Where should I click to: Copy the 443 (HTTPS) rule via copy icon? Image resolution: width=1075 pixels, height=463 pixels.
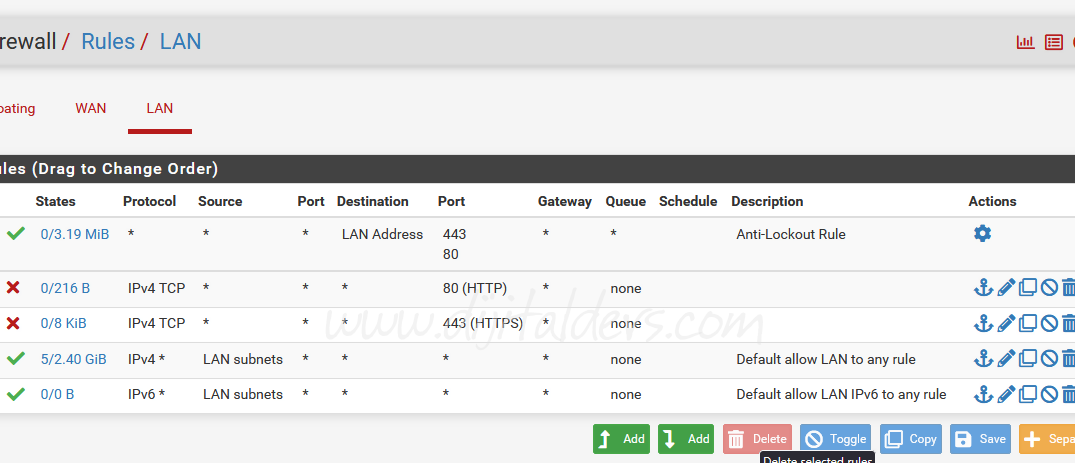point(1028,324)
